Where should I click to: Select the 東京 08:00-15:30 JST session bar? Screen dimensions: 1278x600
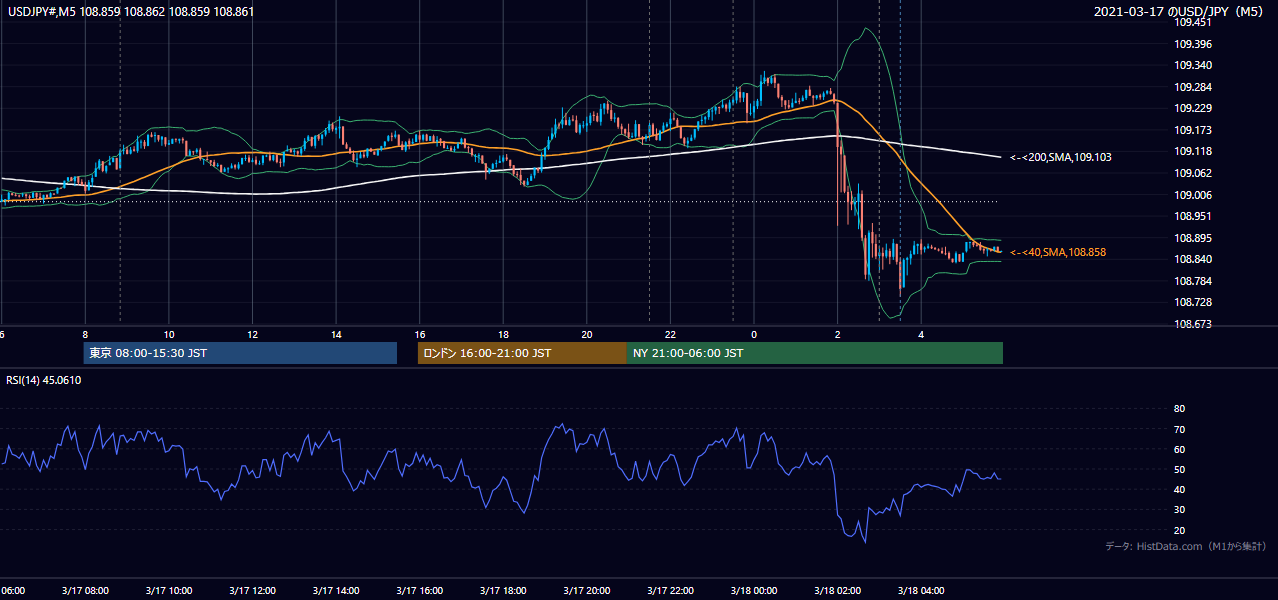(240, 353)
